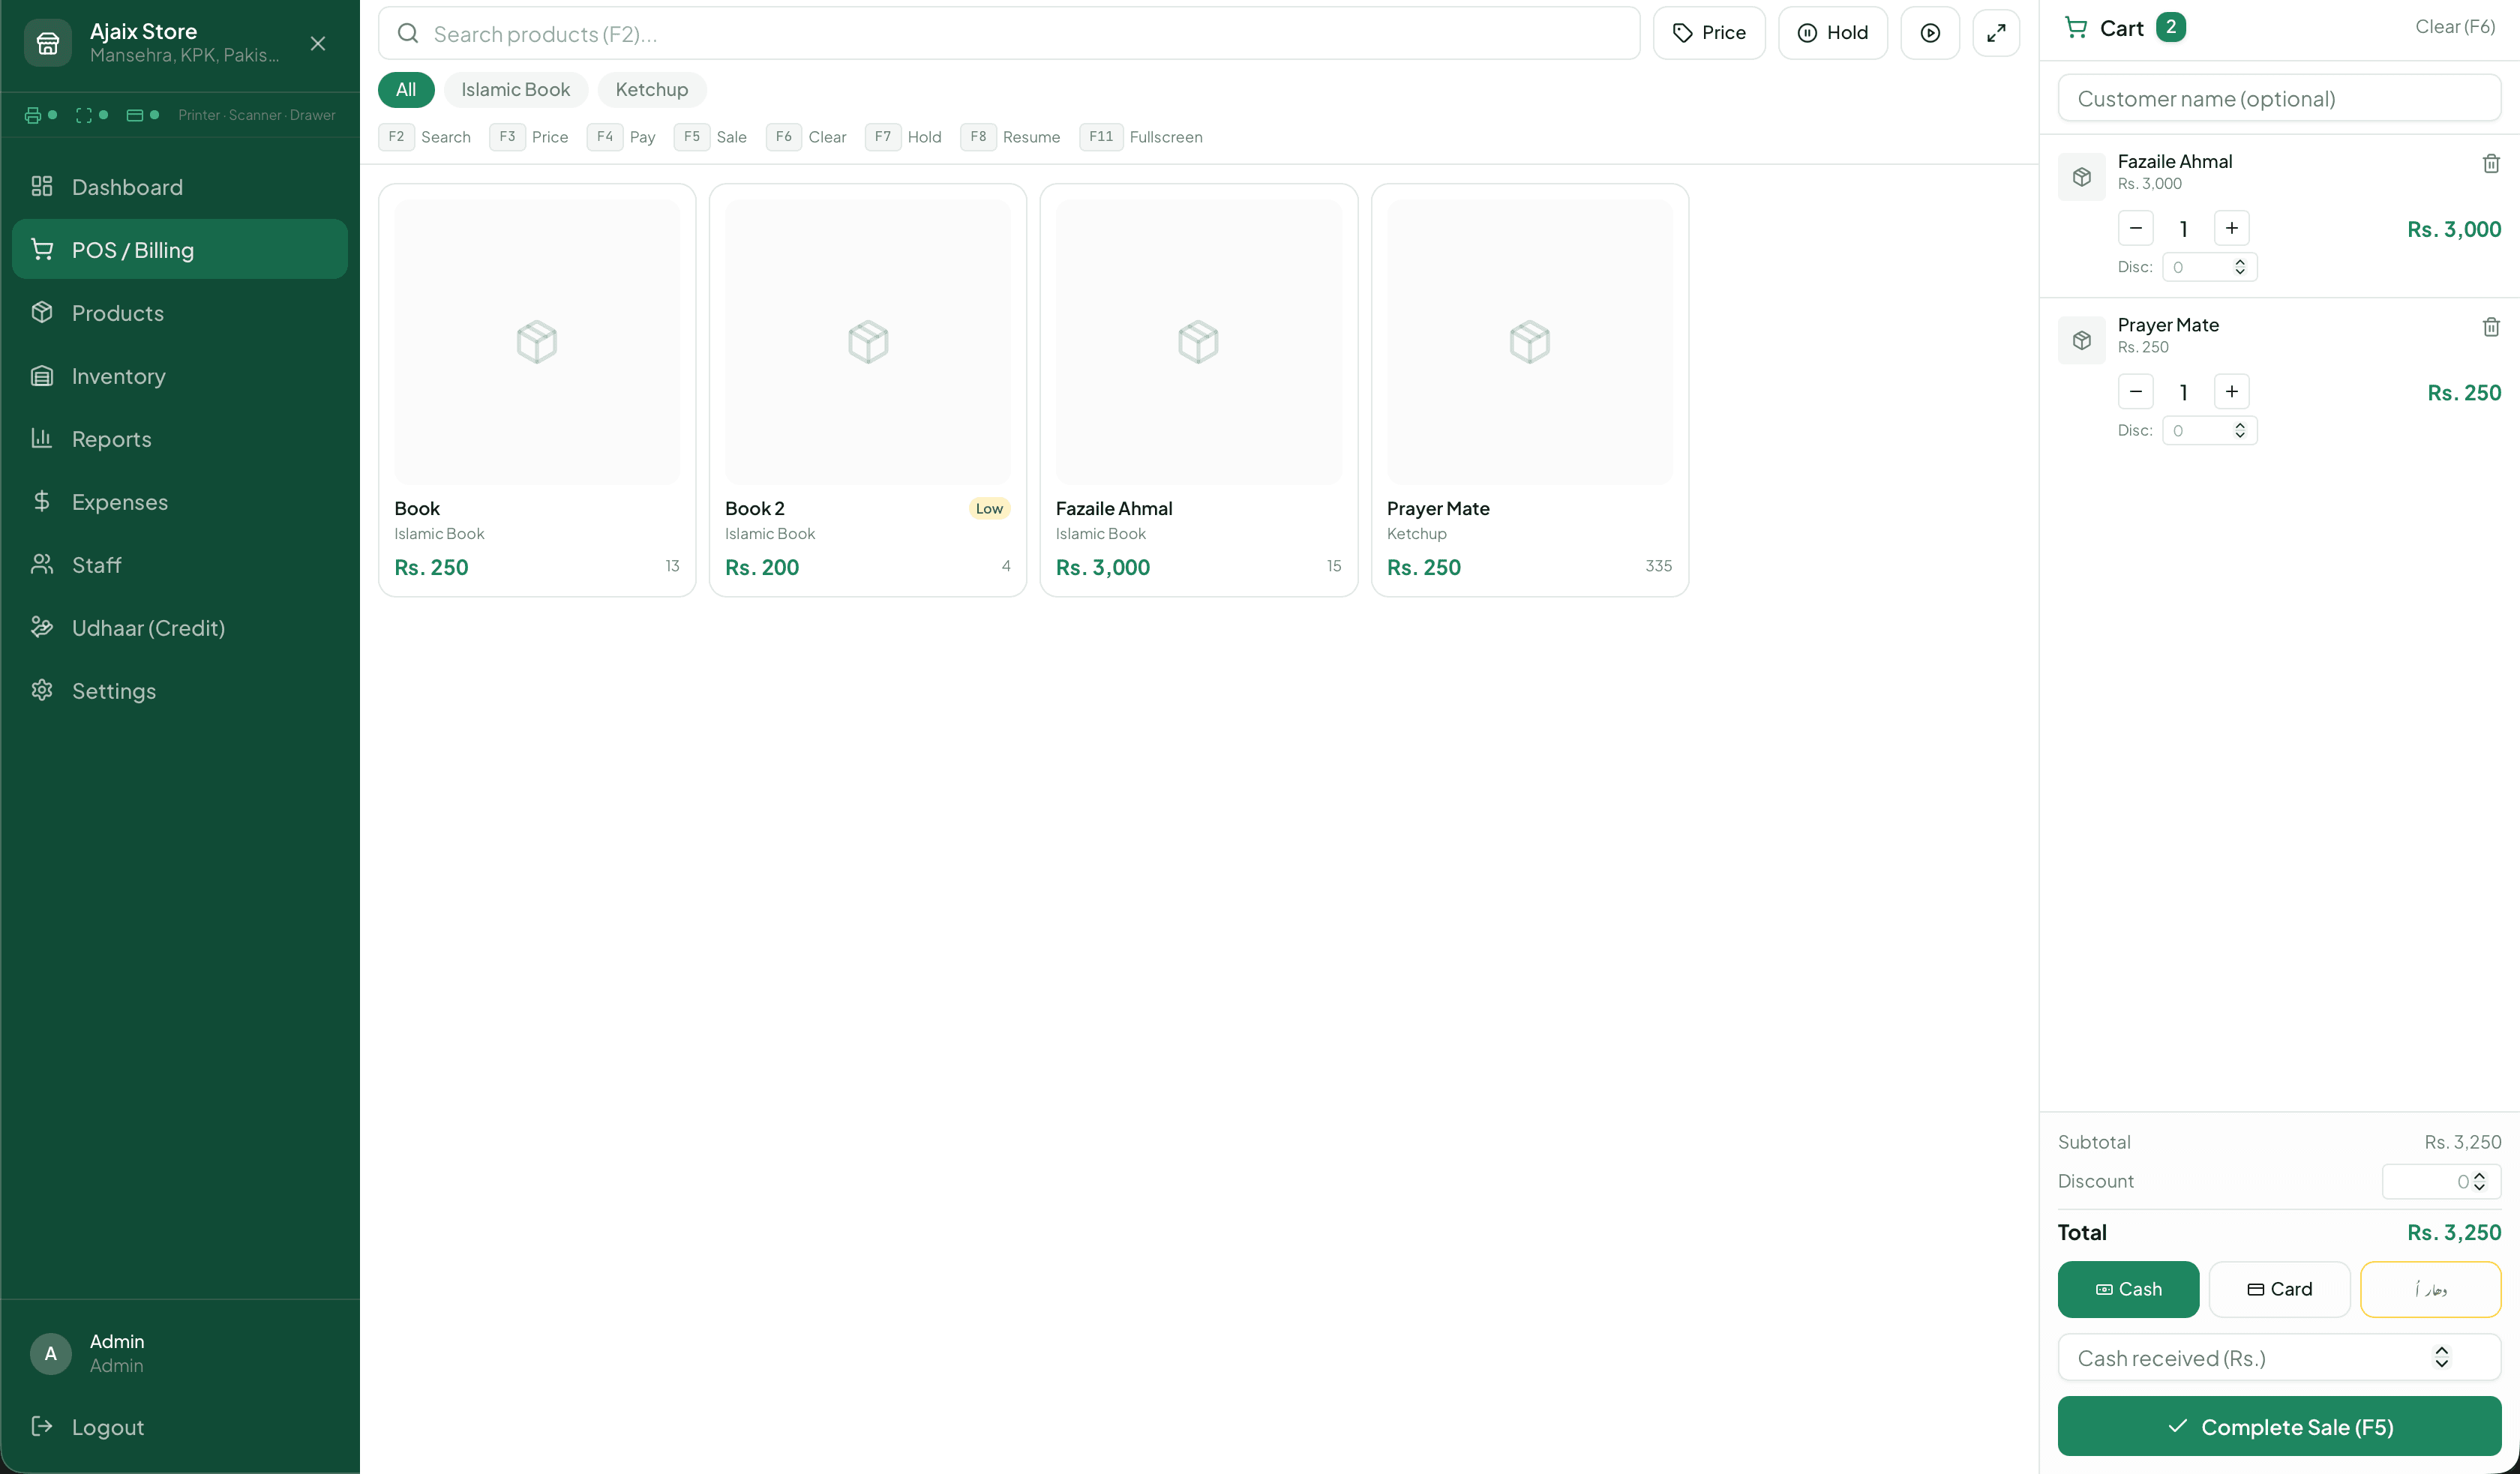The width and height of the screenshot is (2520, 1474).
Task: Click the resume held sale play icon
Action: pyautogui.click(x=1929, y=33)
